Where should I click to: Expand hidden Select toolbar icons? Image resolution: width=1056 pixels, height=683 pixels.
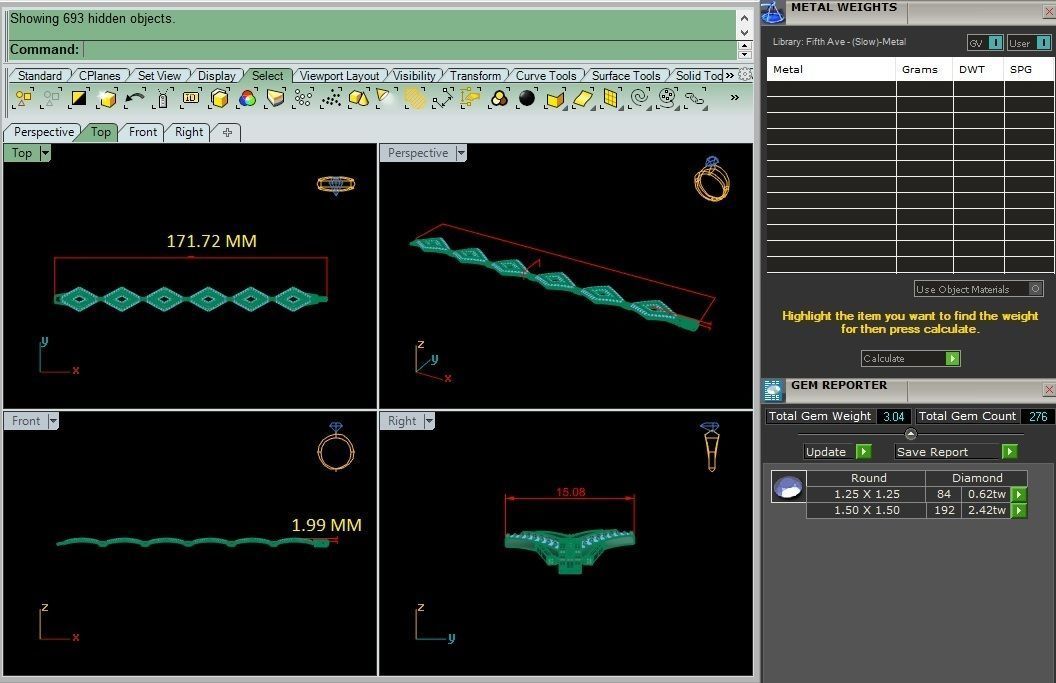pos(735,98)
